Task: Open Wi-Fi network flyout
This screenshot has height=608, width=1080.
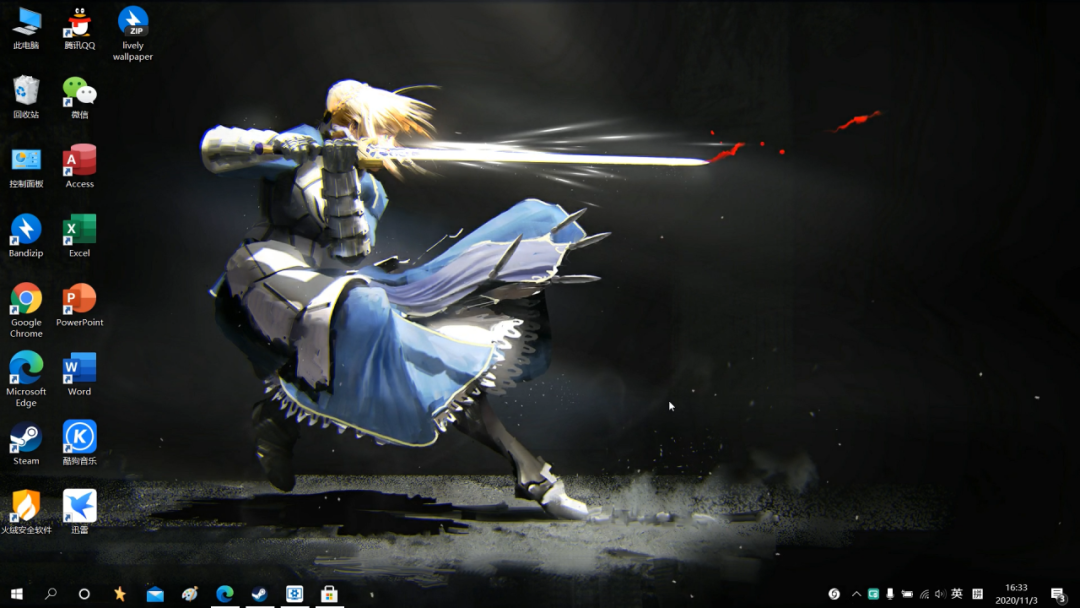Action: [x=924, y=594]
